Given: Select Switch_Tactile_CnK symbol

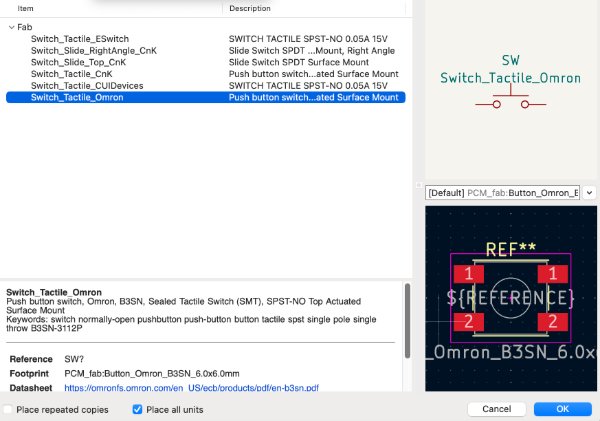Looking at the screenshot, I should point(72,74).
